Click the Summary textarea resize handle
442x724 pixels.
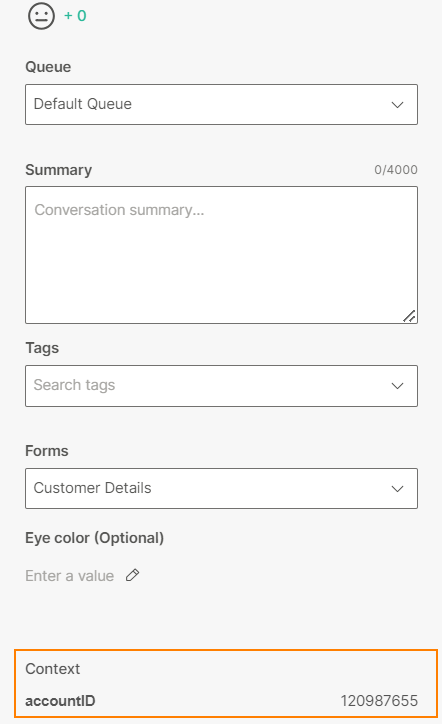409,316
